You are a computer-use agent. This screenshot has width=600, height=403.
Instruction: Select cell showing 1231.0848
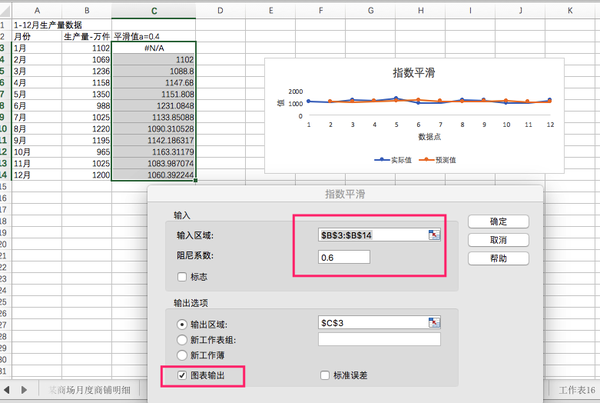tap(154, 106)
